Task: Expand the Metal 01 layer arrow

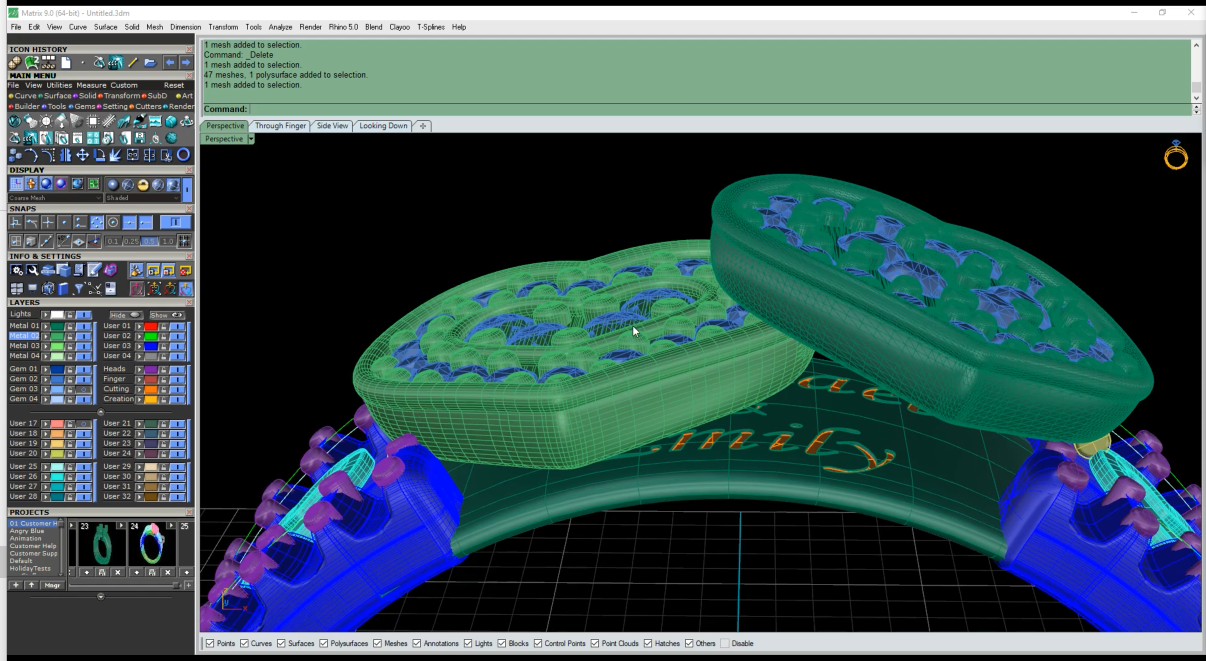Action: point(45,326)
